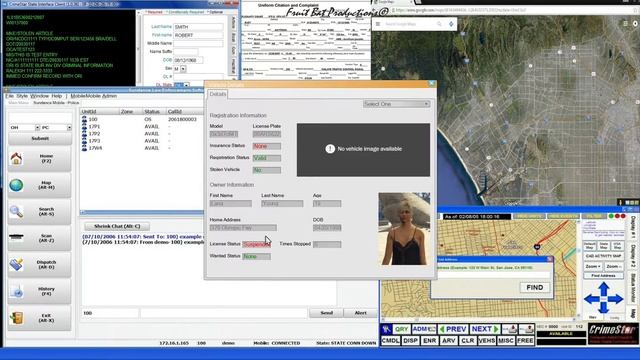The height and width of the screenshot is (360, 640).
Task: Click the first officer icon right of NEXT
Action: tap(509, 329)
